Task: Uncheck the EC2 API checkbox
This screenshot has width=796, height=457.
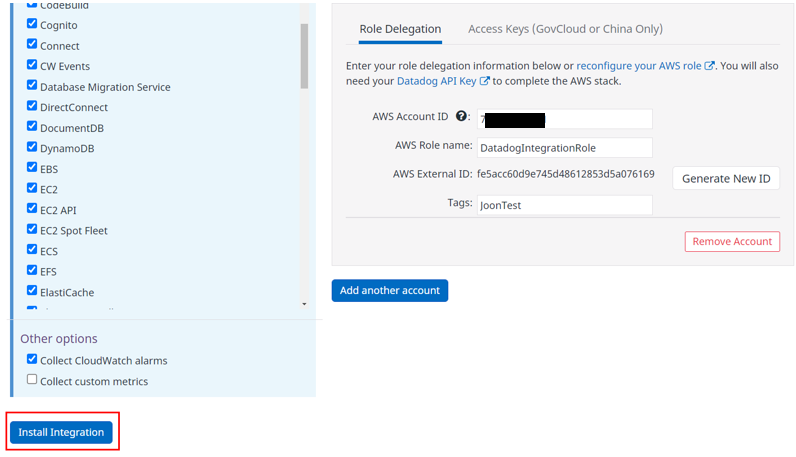Action: [32, 208]
